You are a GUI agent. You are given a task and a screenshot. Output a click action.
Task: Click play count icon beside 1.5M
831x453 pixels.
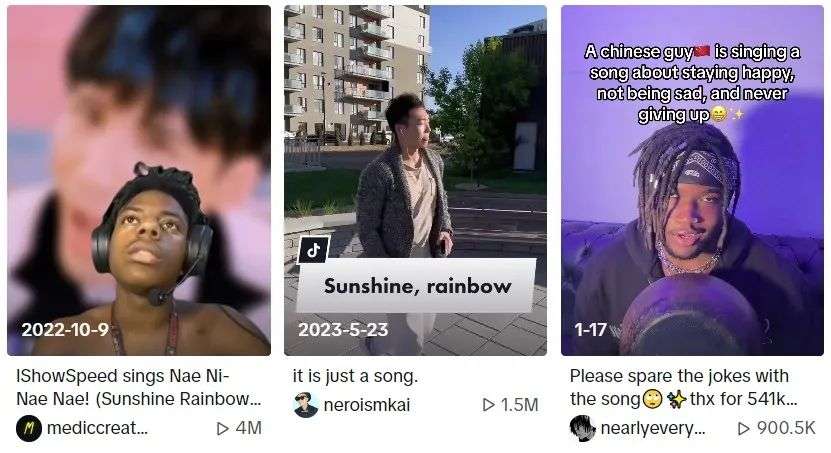click(x=488, y=405)
